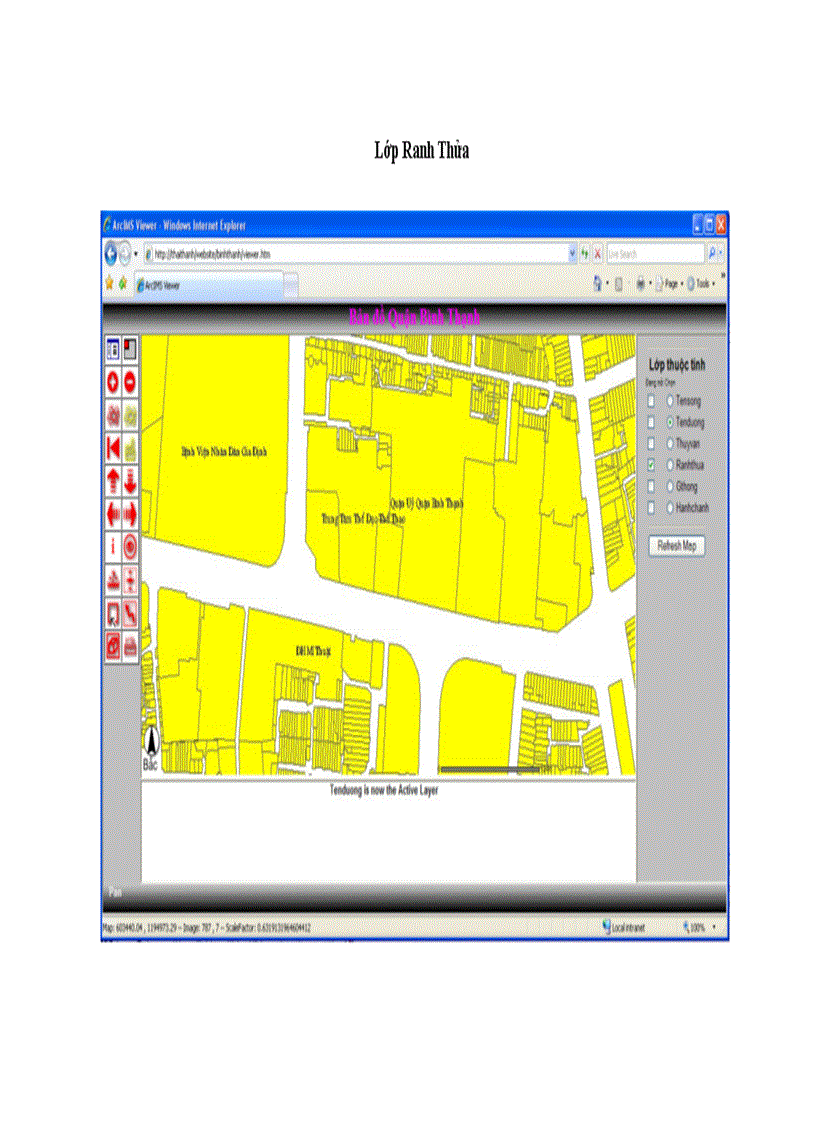
Task: Select the Zoom Out tool
Action: pos(131,382)
